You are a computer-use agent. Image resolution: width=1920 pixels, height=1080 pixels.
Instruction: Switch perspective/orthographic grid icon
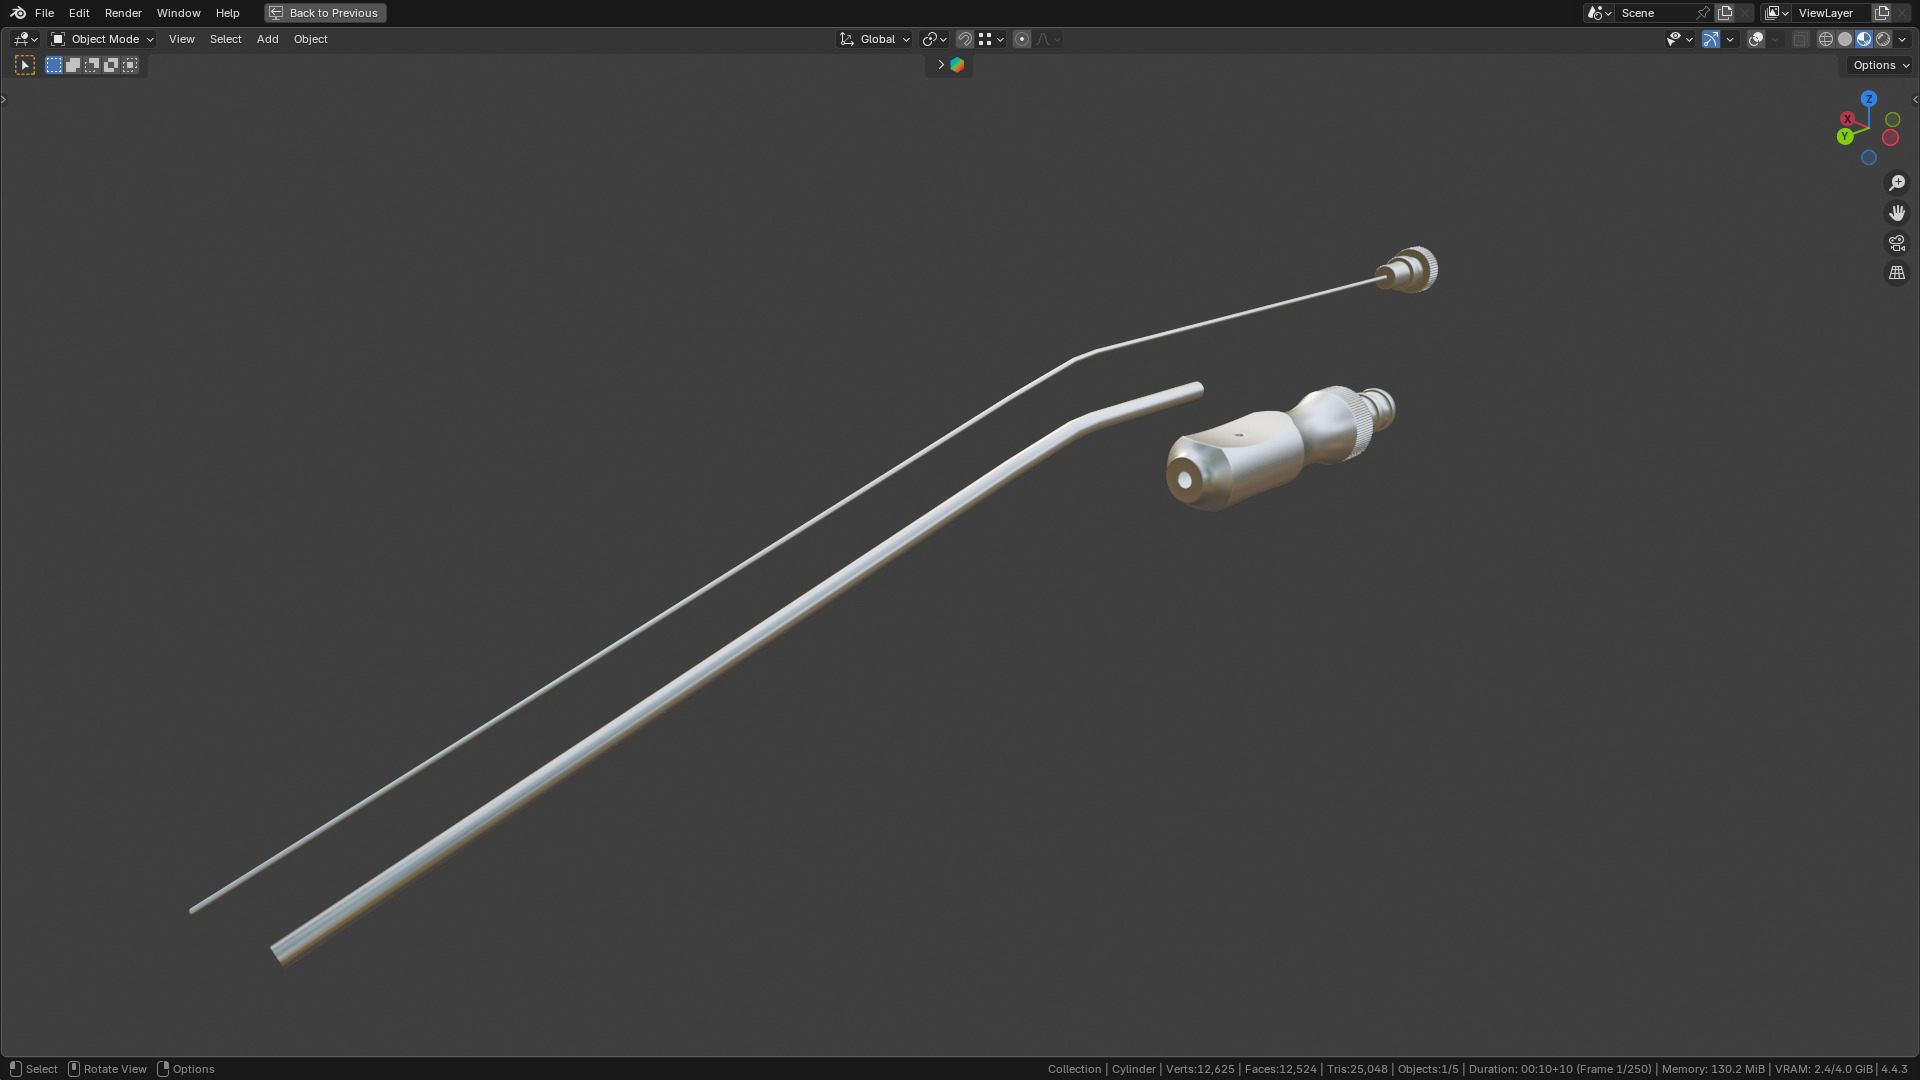1897,273
